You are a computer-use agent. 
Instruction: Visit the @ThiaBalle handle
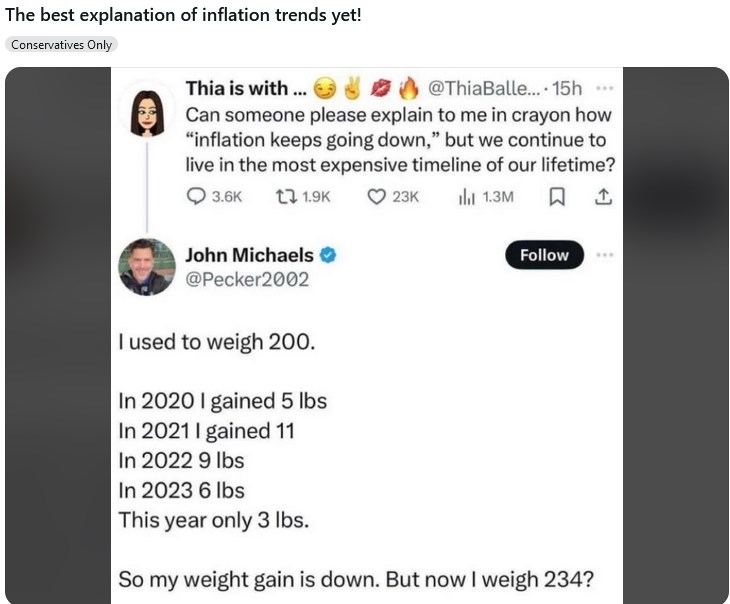(x=485, y=88)
